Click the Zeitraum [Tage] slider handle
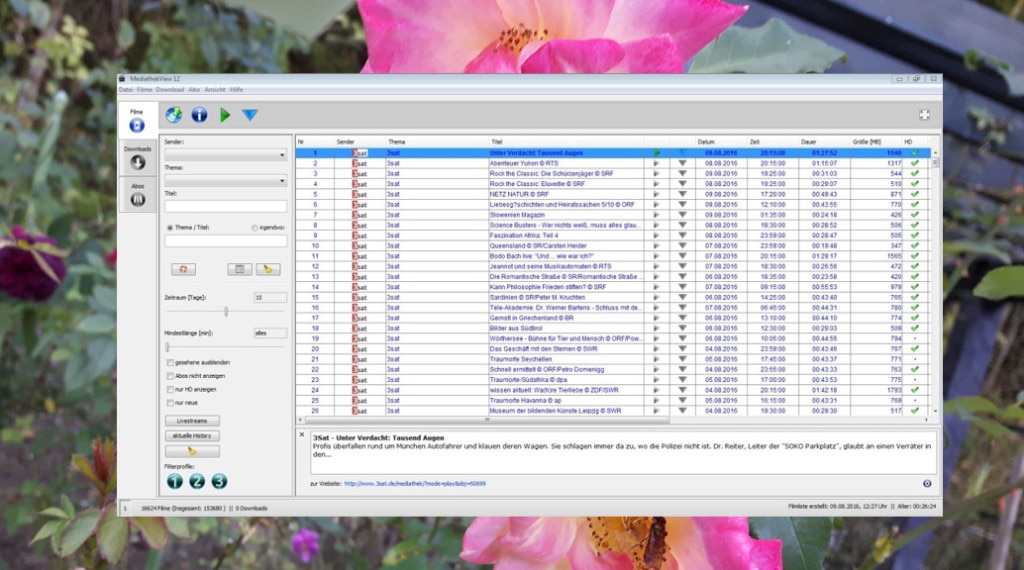Screen dimensions: 1024x570 225,312
